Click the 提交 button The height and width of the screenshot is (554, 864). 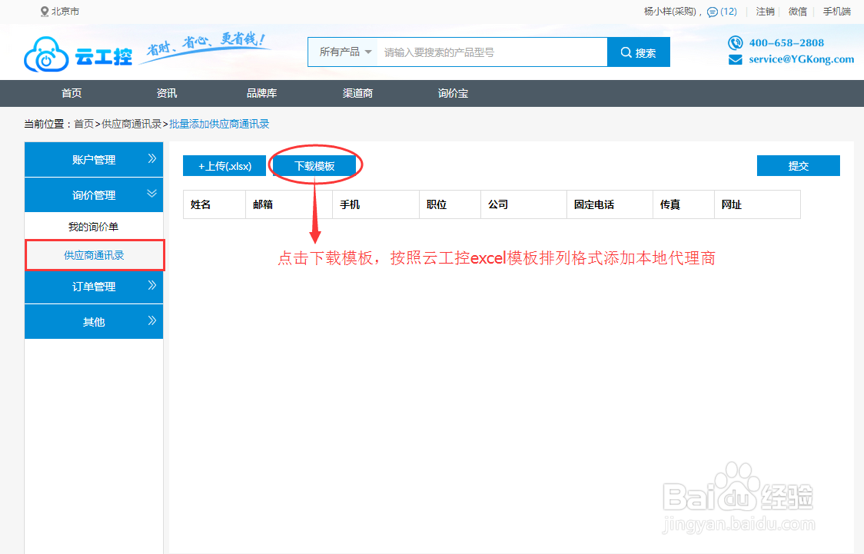798,166
